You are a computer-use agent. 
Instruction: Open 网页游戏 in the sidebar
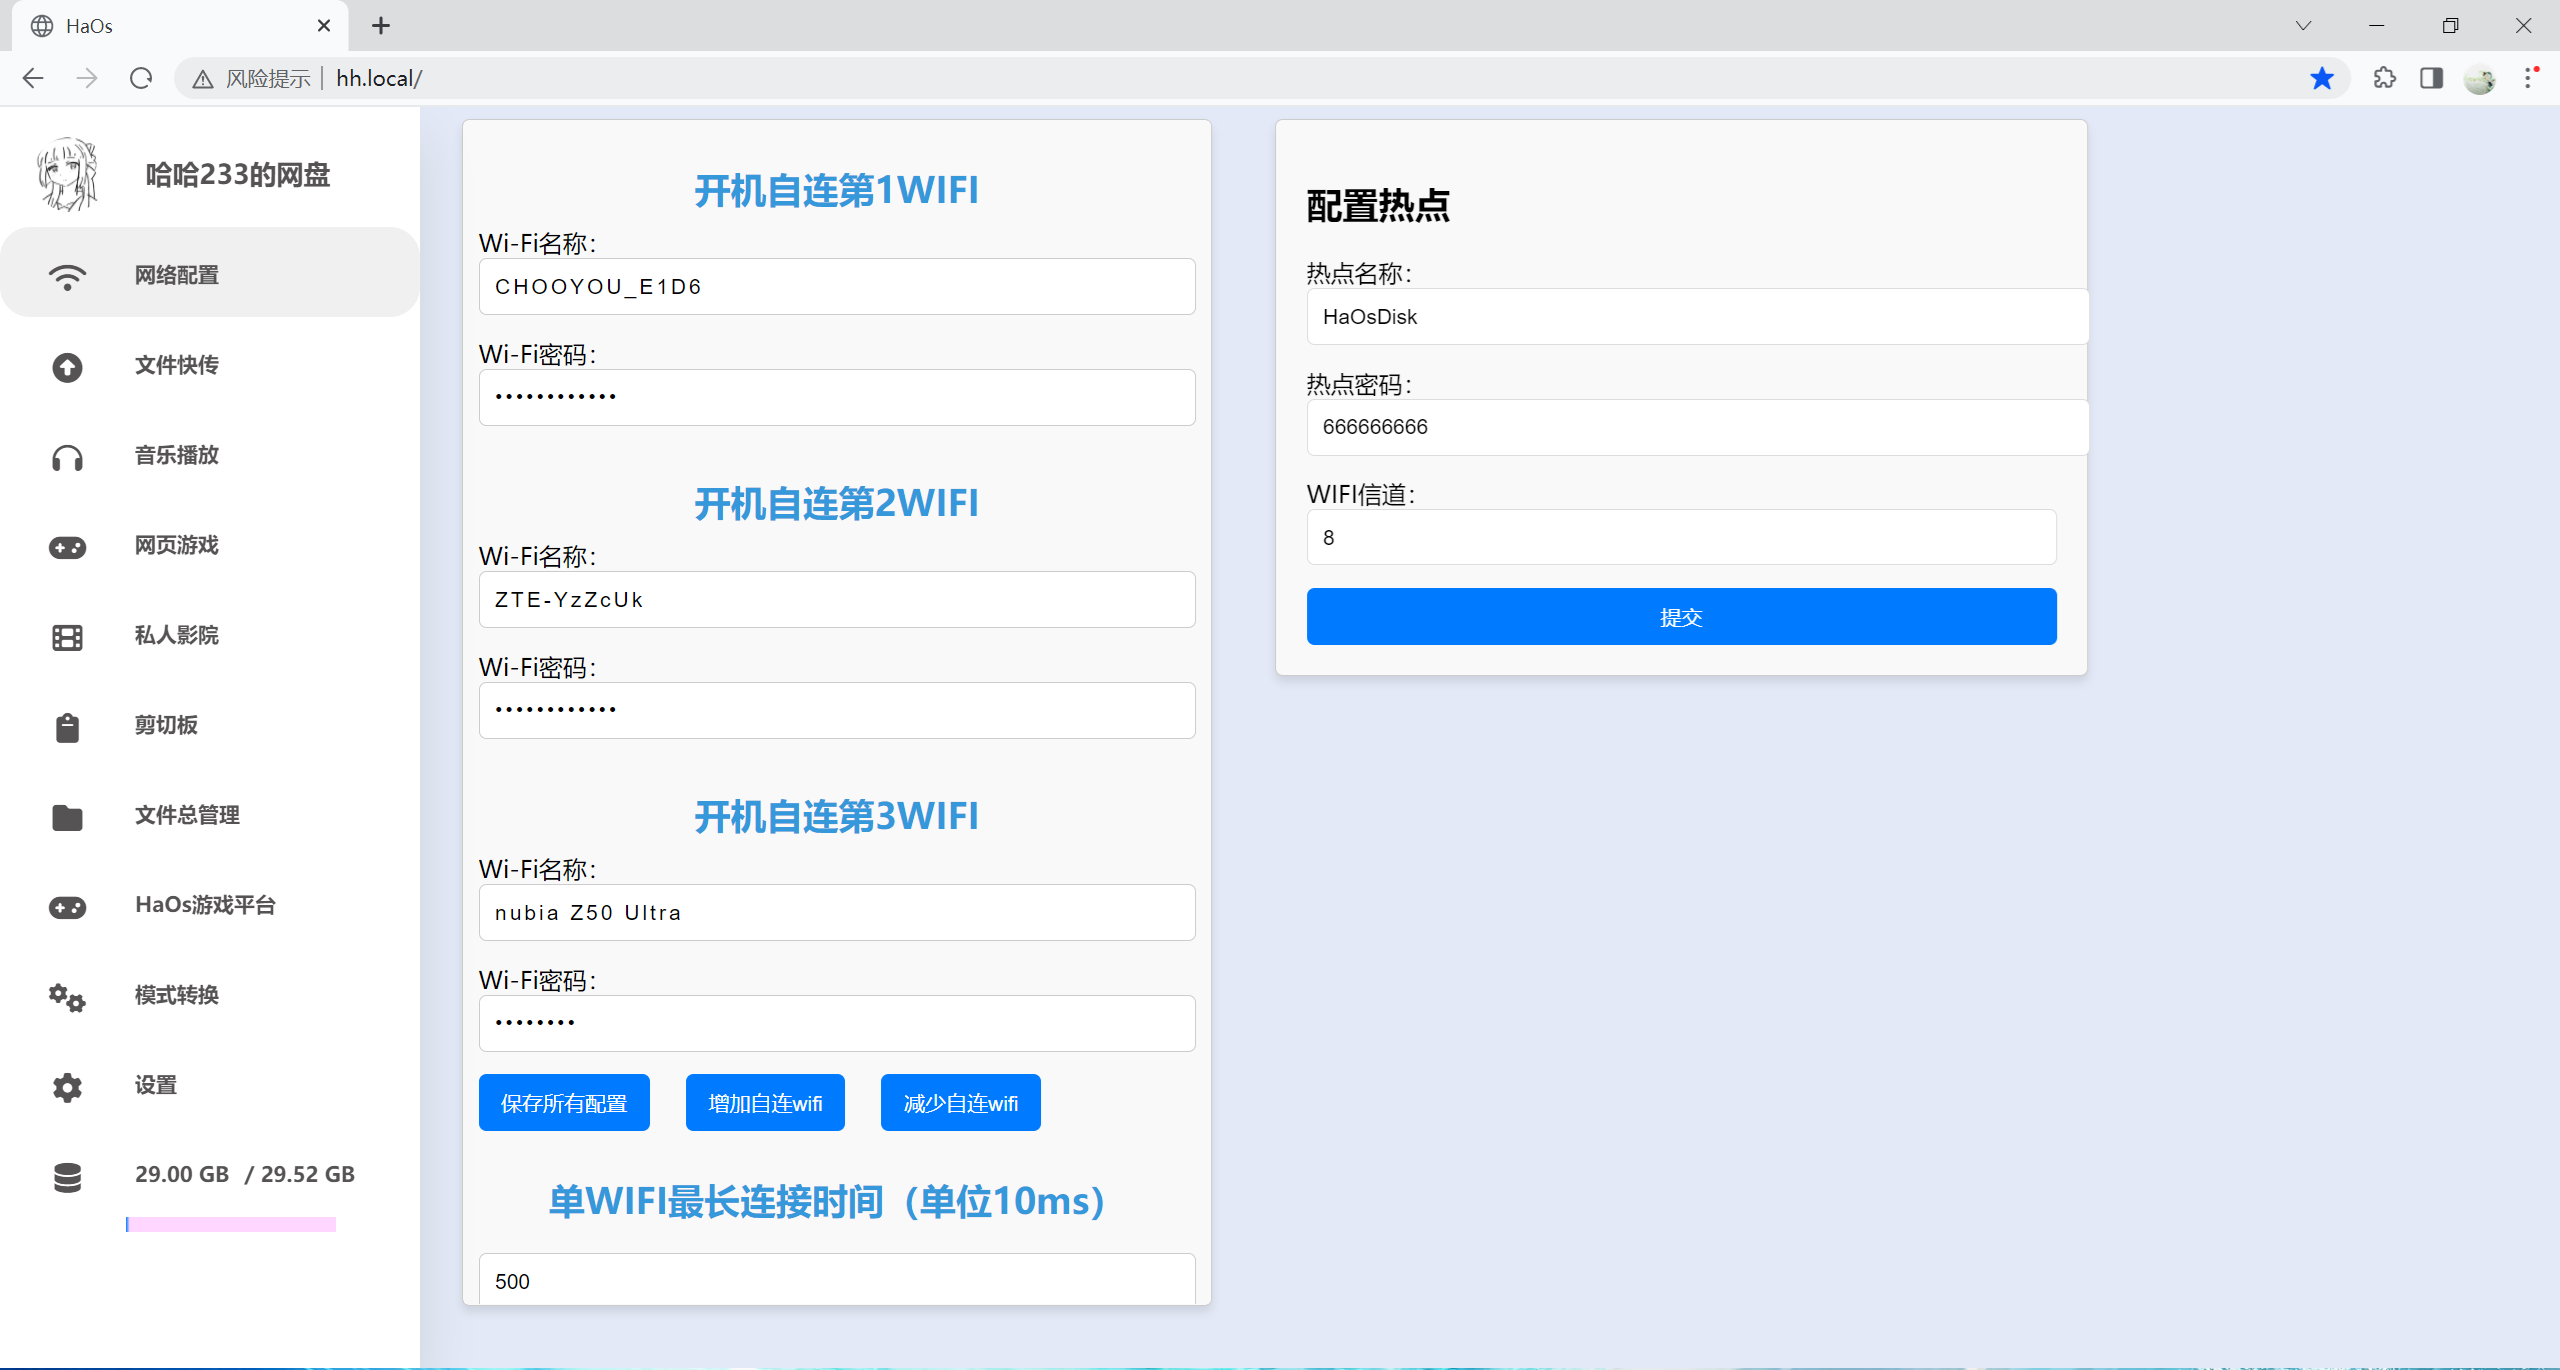[x=210, y=545]
